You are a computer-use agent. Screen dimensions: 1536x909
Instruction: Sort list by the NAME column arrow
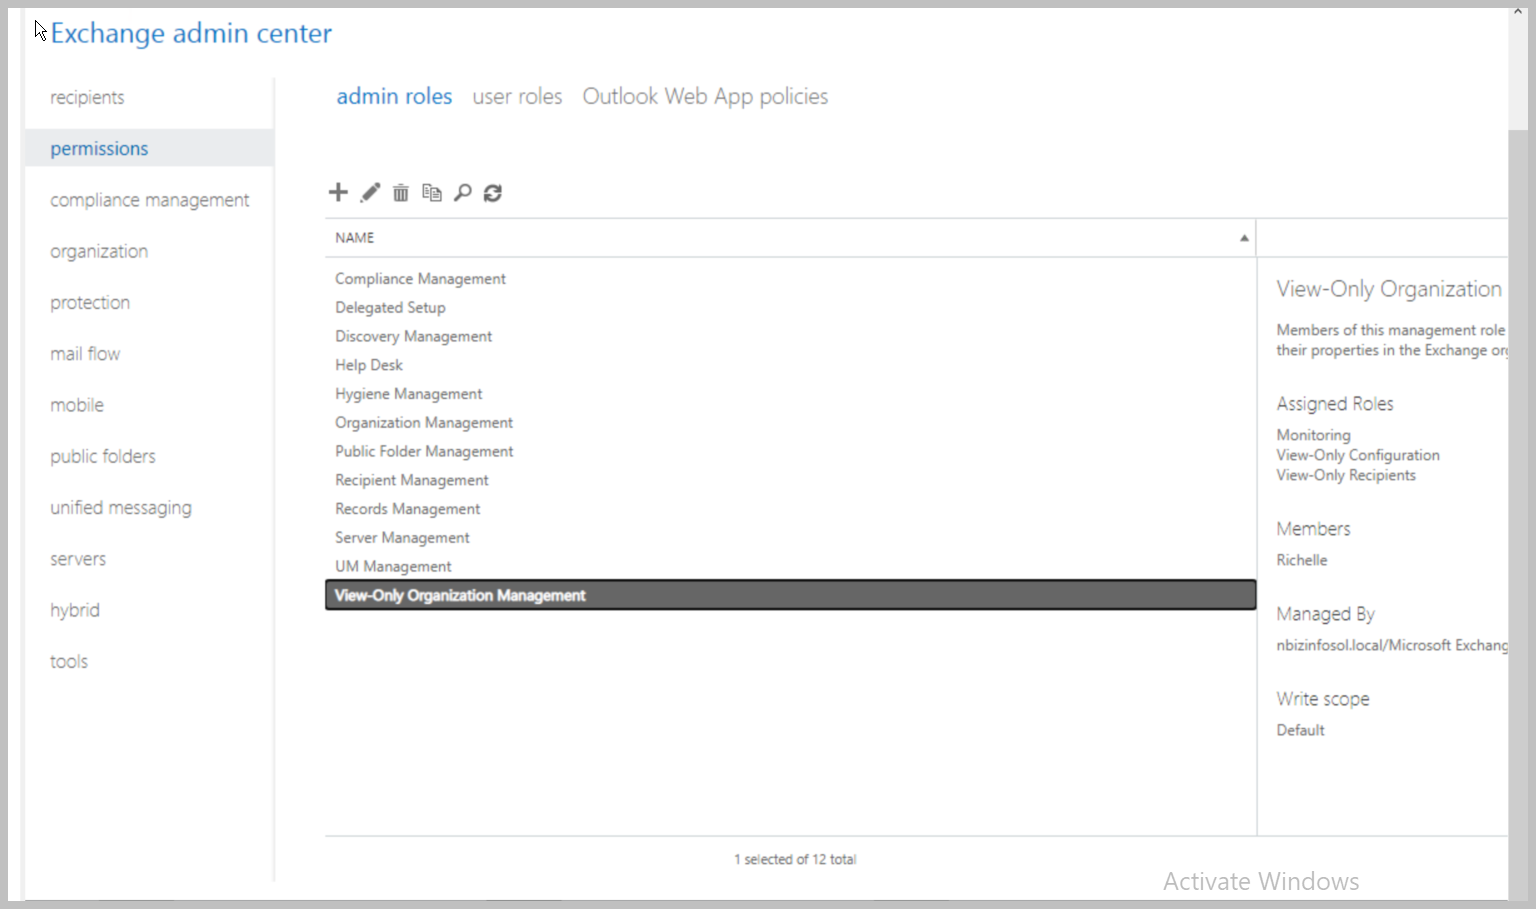point(1244,238)
